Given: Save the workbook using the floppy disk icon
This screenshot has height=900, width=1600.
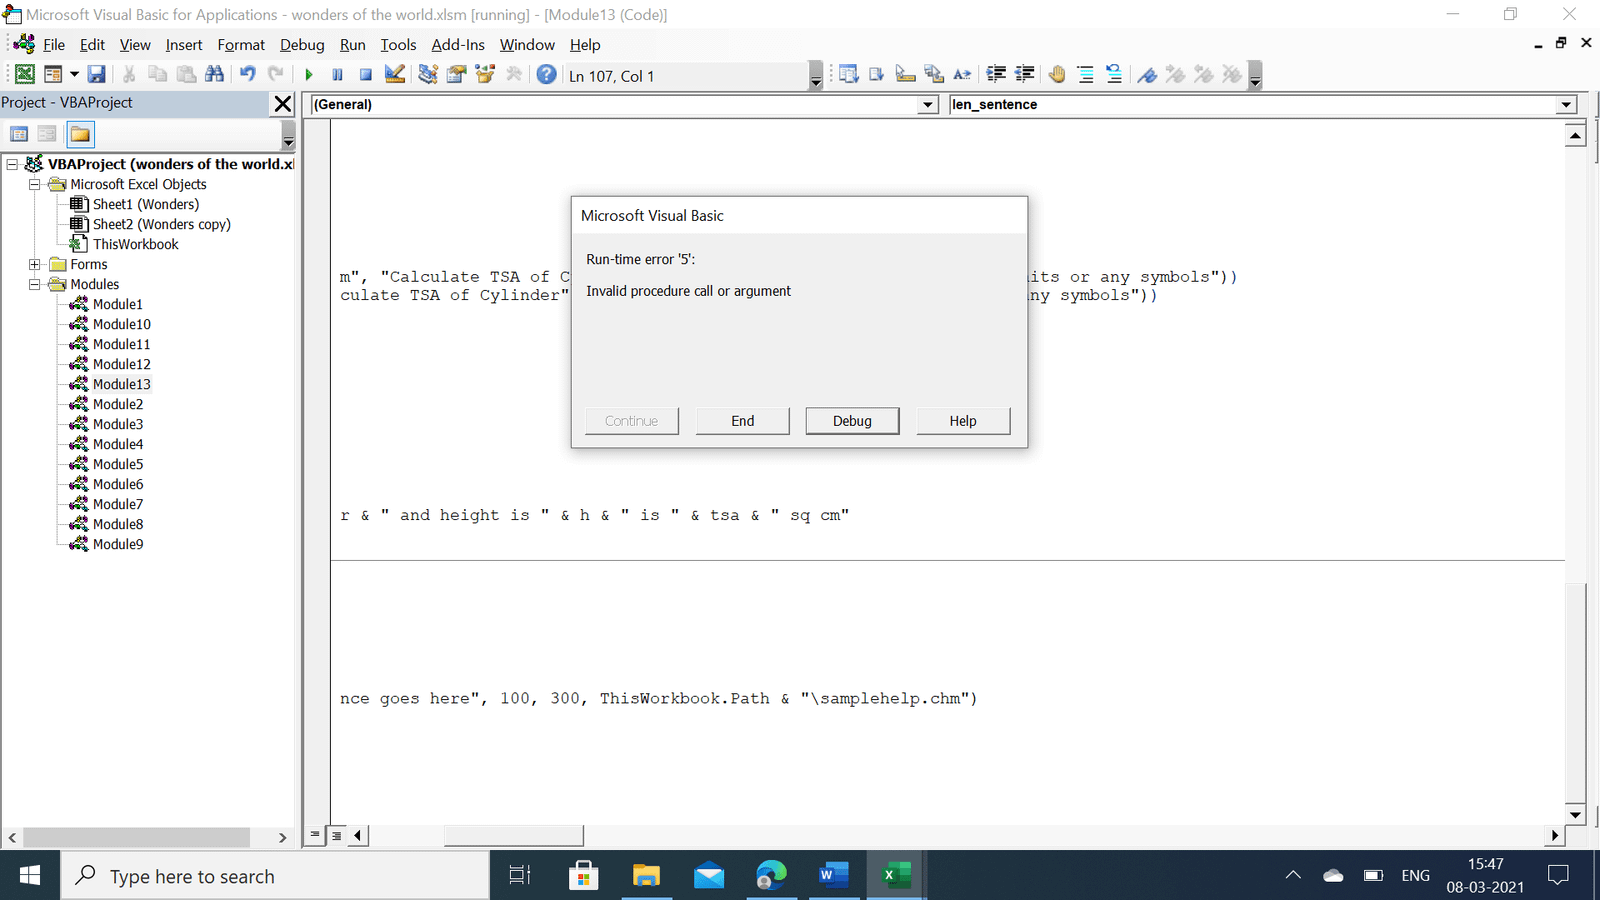Looking at the screenshot, I should pos(97,75).
